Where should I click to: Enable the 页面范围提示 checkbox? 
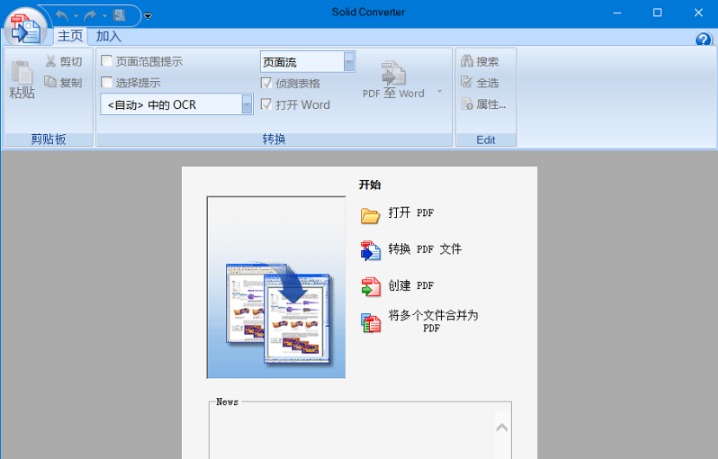tap(107, 61)
